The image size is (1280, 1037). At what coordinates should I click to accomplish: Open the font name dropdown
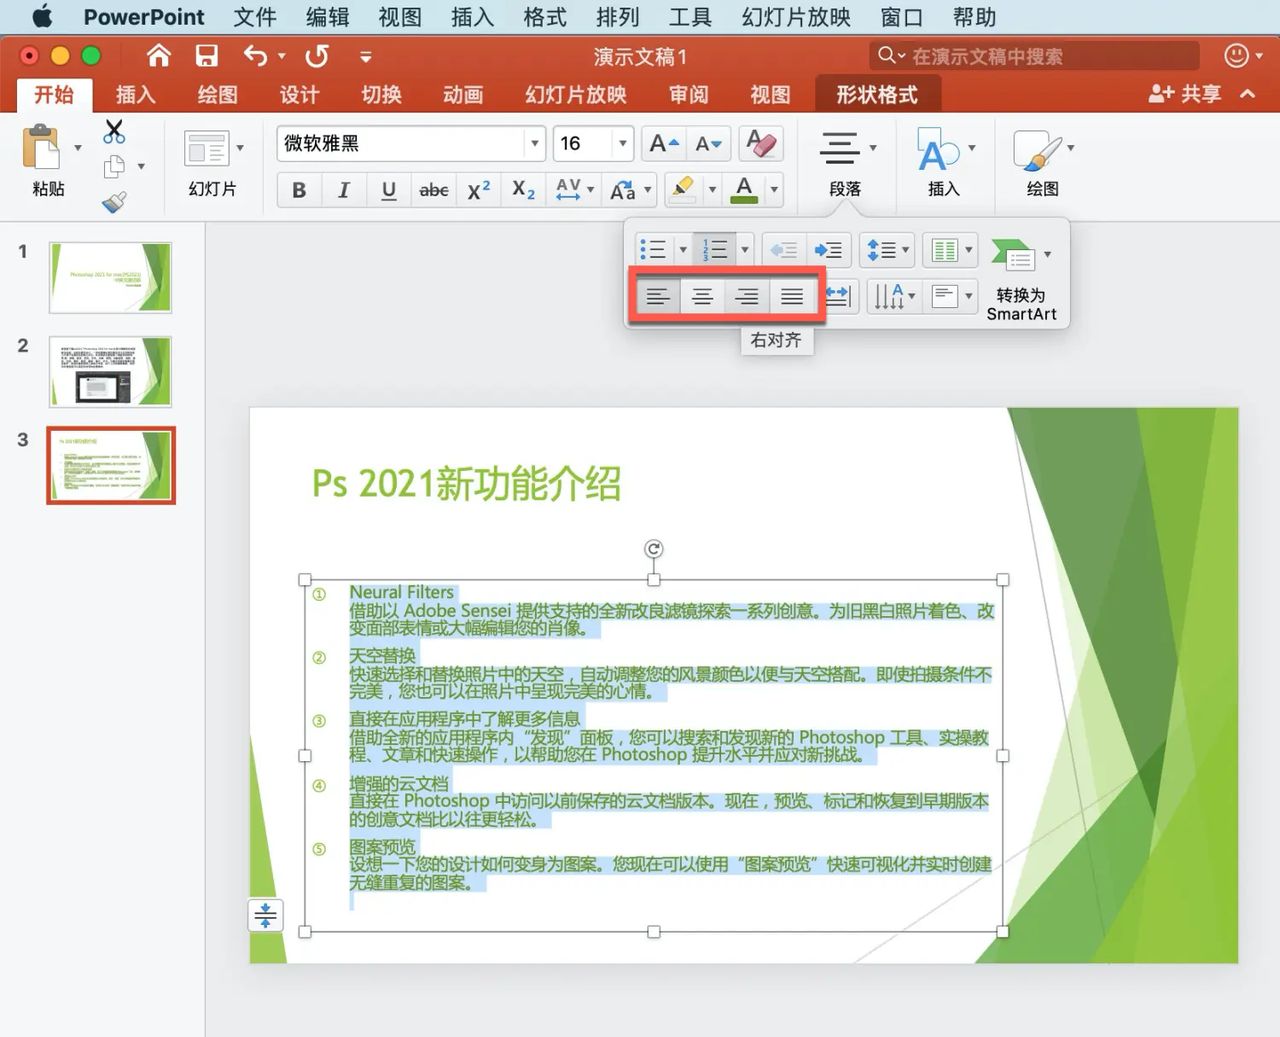[534, 144]
